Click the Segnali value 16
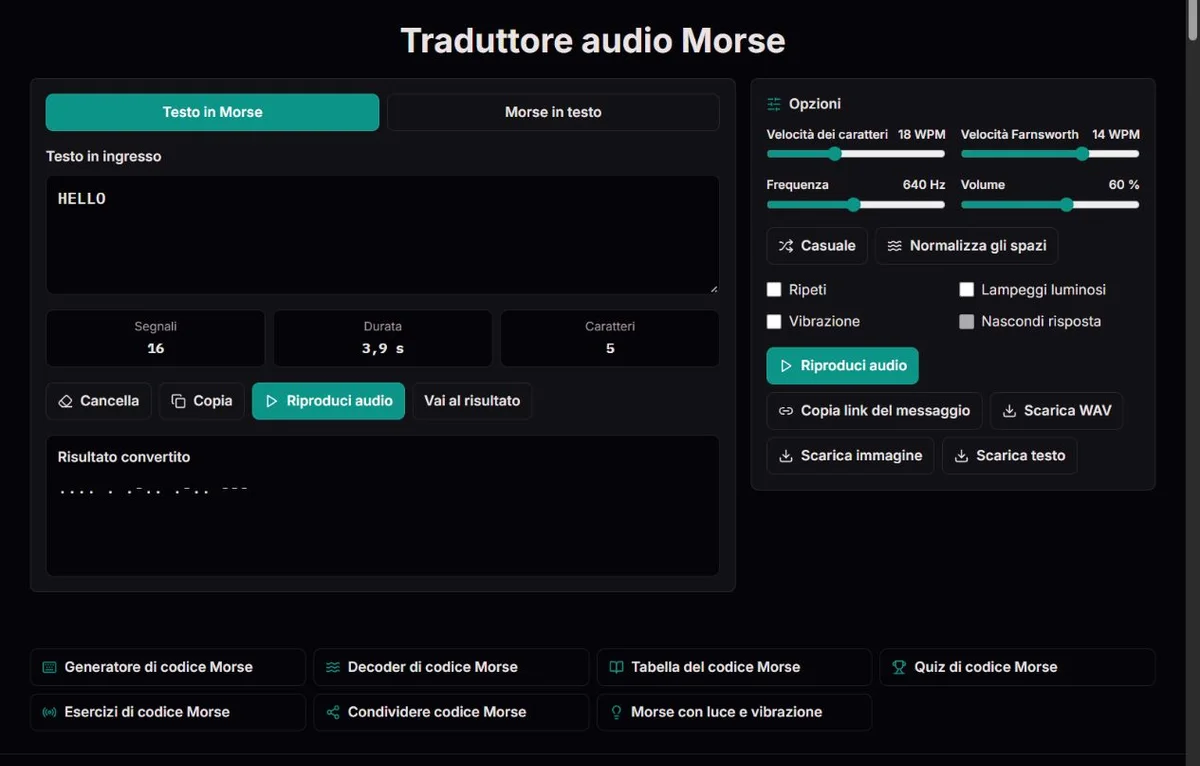 pyautogui.click(x=155, y=349)
